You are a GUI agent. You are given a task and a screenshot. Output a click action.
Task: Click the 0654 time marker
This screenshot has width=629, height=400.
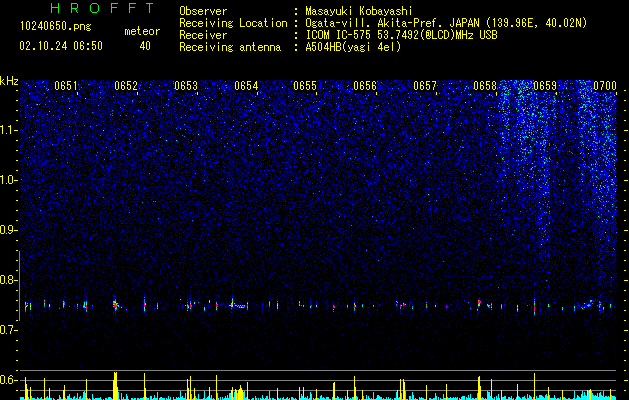coord(246,86)
